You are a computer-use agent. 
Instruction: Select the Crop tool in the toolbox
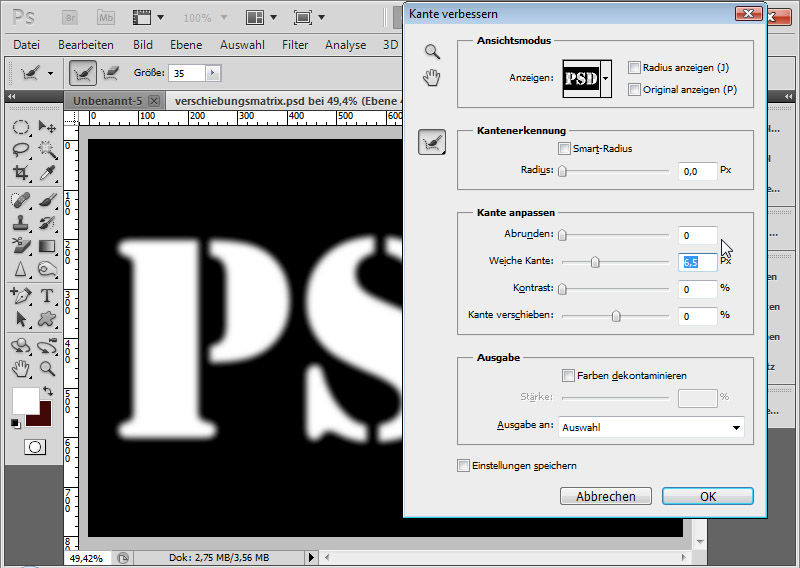click(x=20, y=172)
